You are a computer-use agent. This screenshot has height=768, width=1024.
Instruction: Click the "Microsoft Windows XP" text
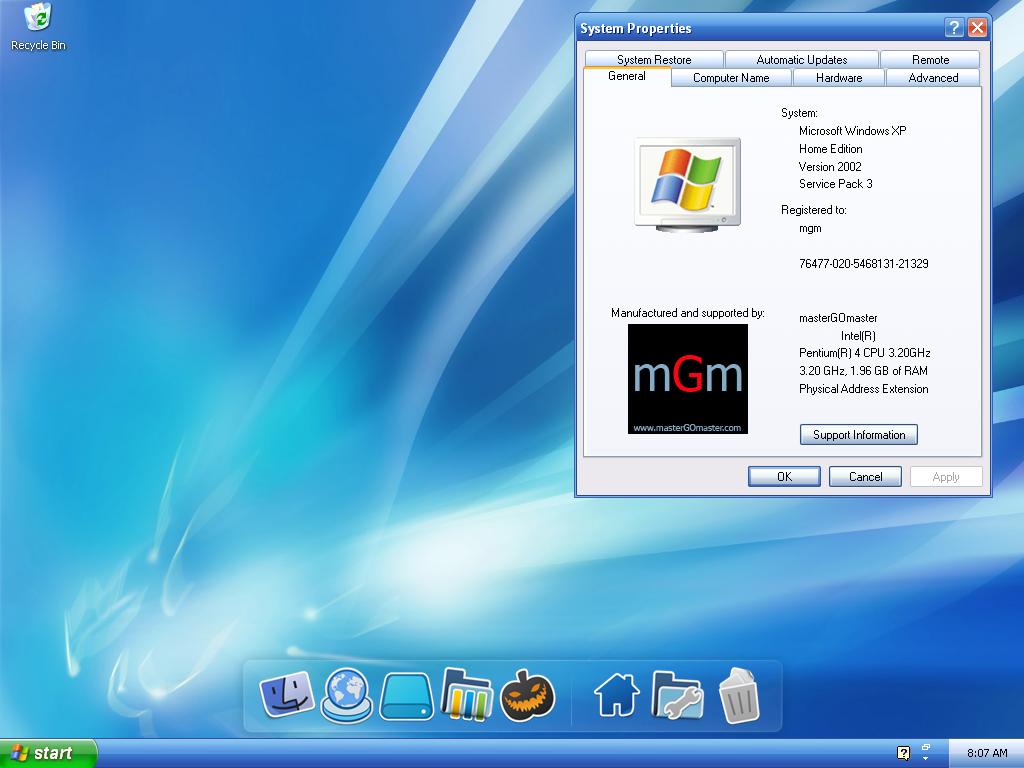(852, 131)
